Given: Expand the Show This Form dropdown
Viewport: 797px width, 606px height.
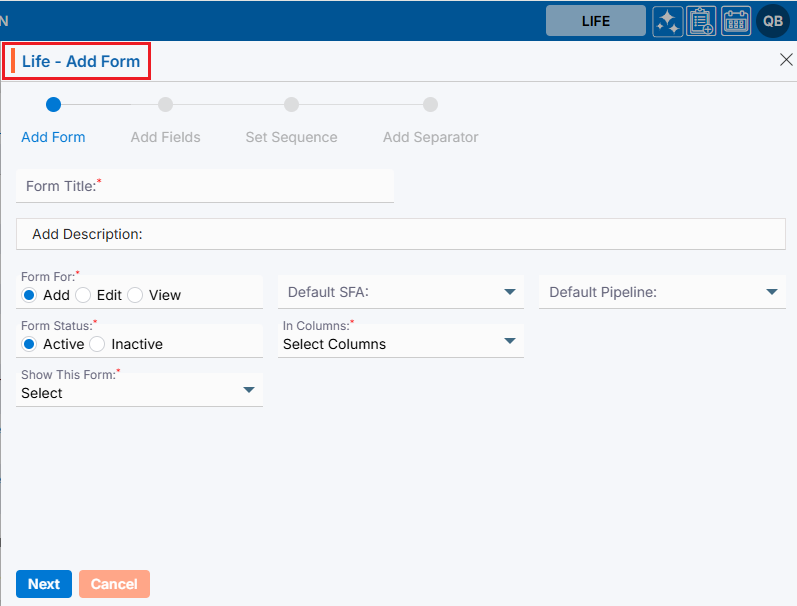Looking at the screenshot, I should coord(139,392).
